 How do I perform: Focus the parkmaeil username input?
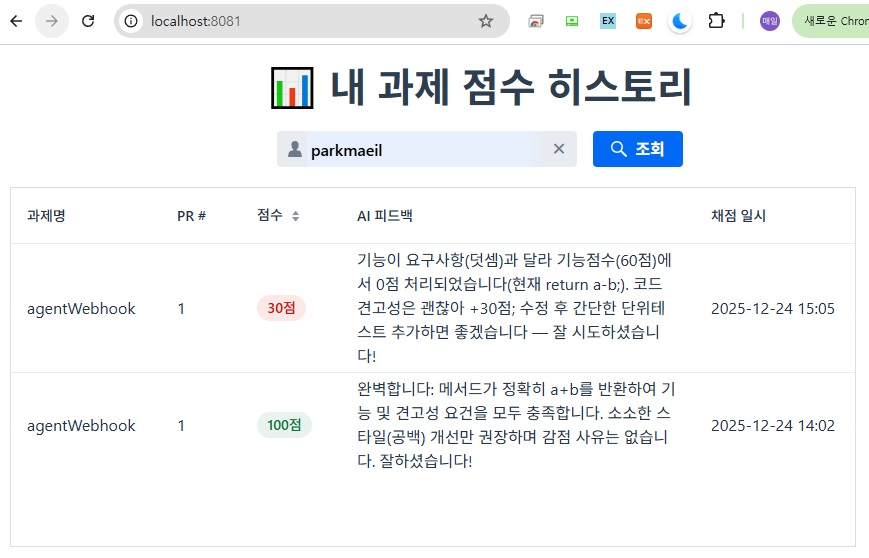(x=427, y=150)
